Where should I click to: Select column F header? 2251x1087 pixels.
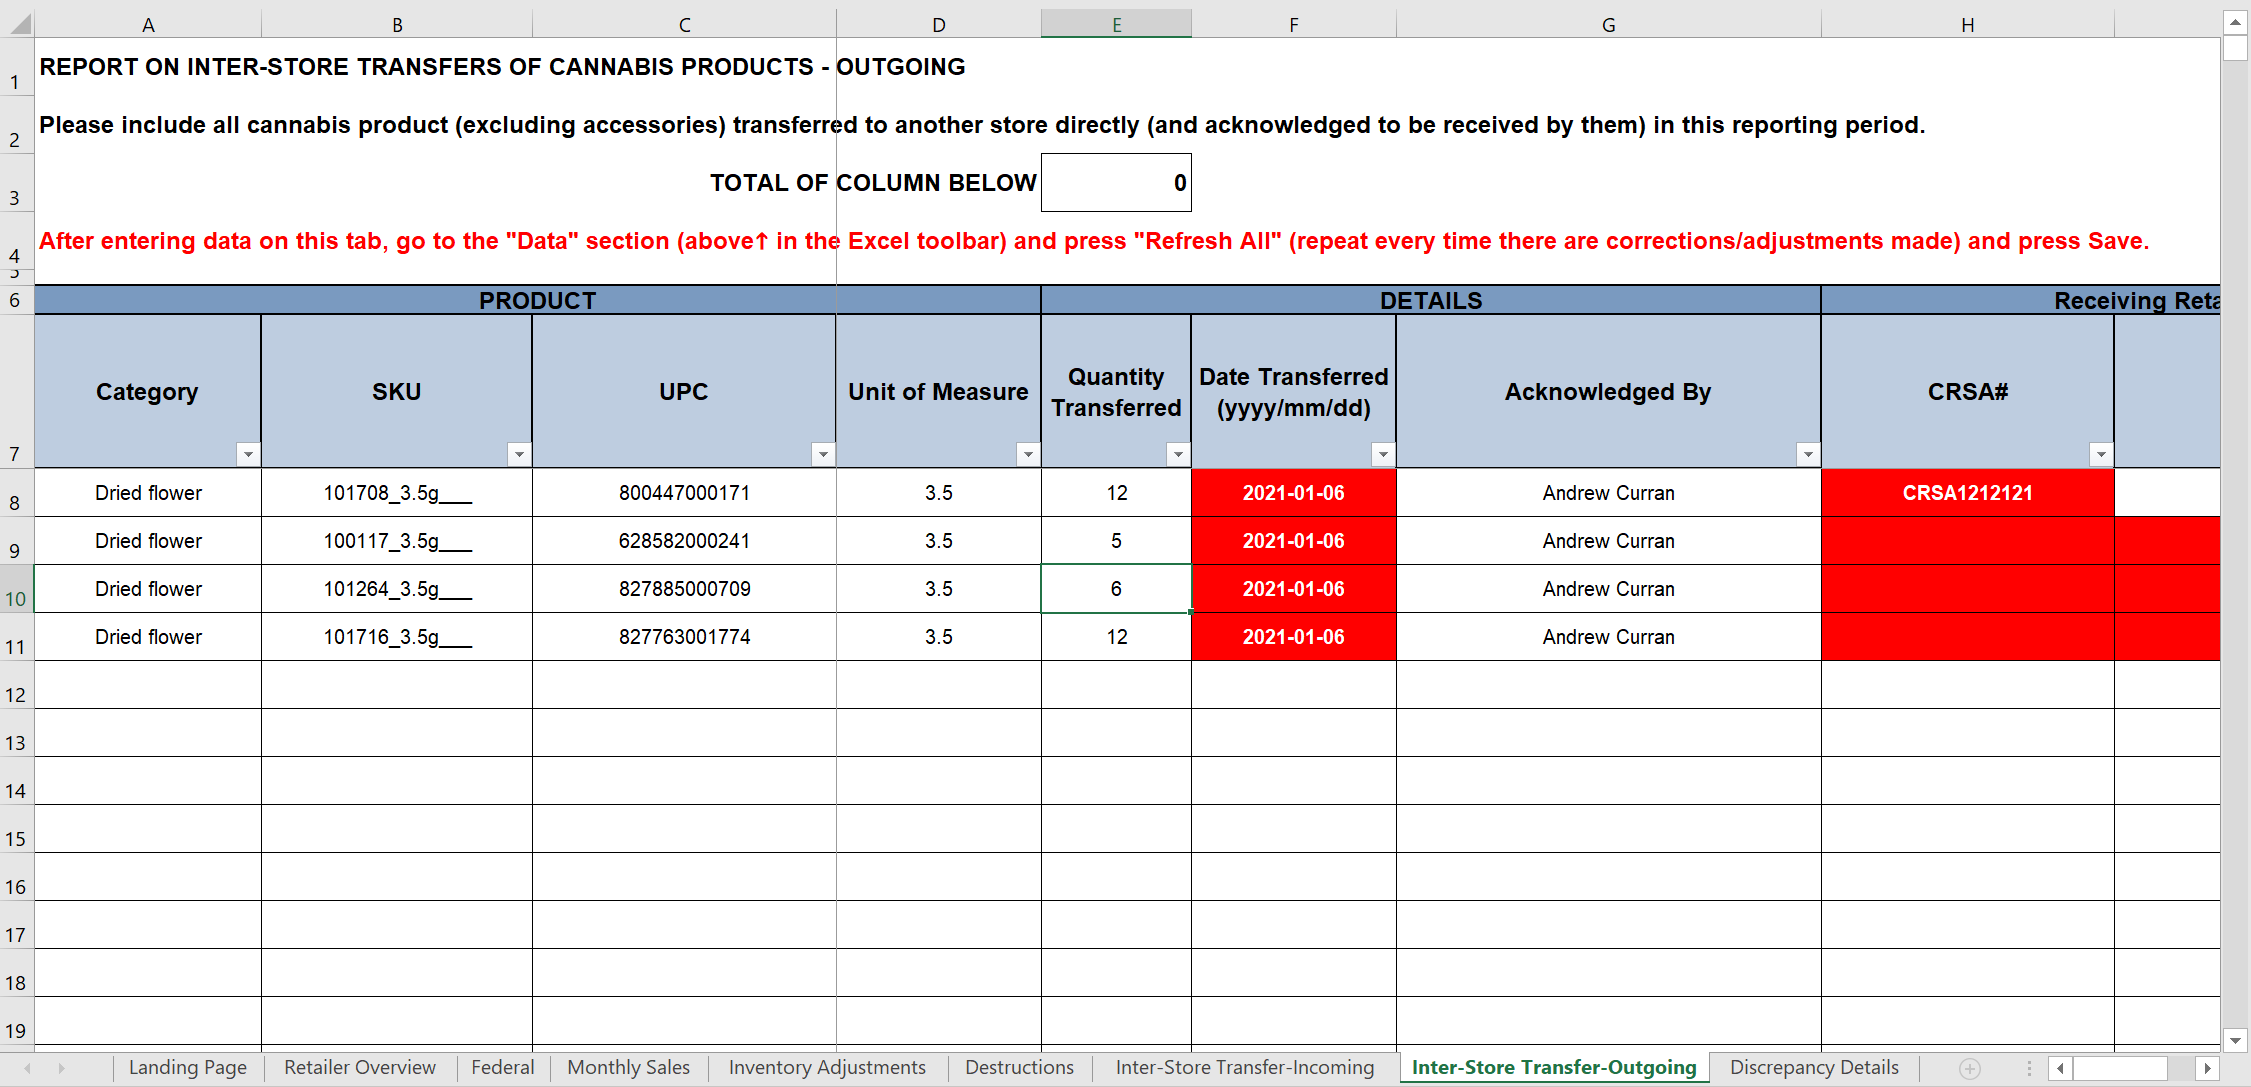tap(1293, 24)
